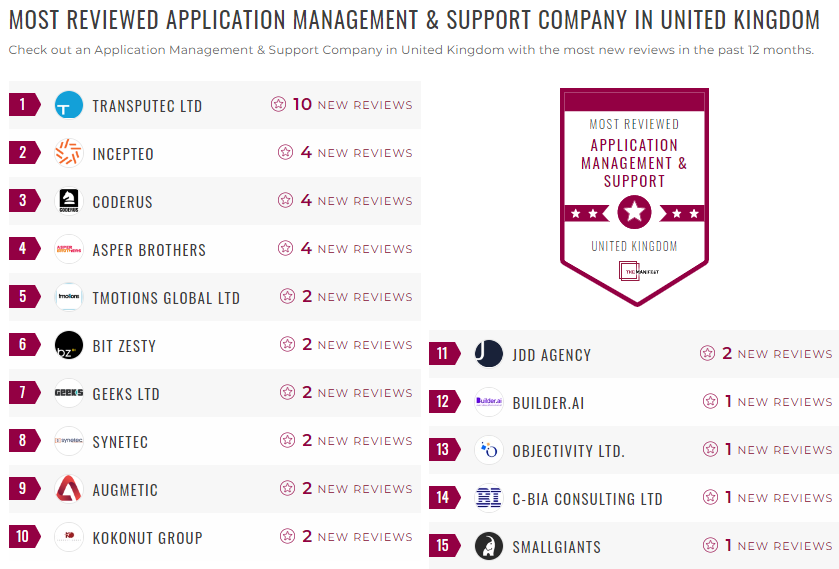The height and width of the screenshot is (569, 839).
Task: Open the Incepteo orange logo
Action: coord(69,153)
